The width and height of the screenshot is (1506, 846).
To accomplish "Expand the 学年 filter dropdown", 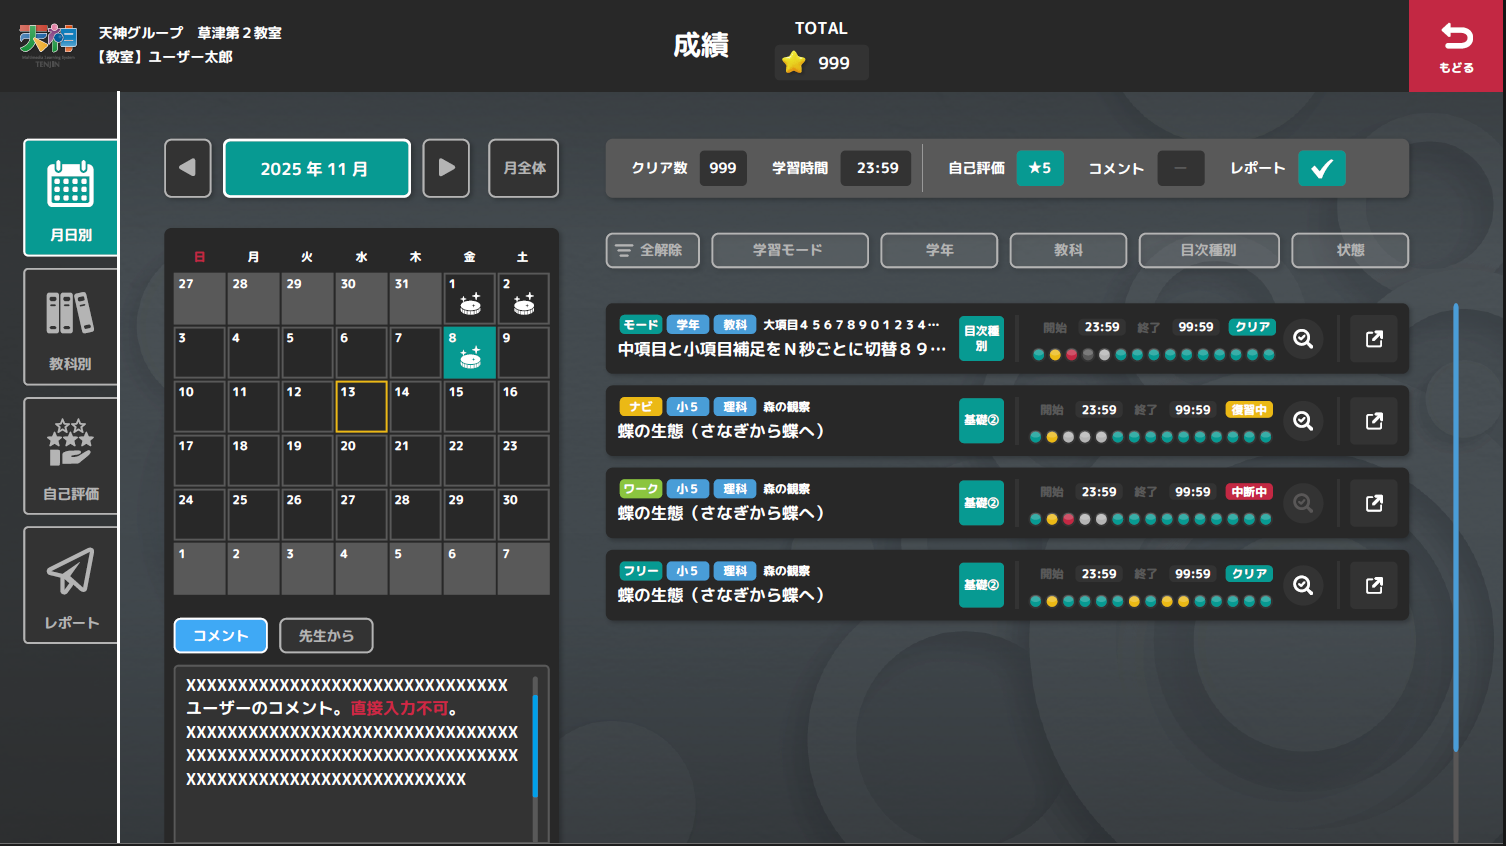I will pos(938,250).
